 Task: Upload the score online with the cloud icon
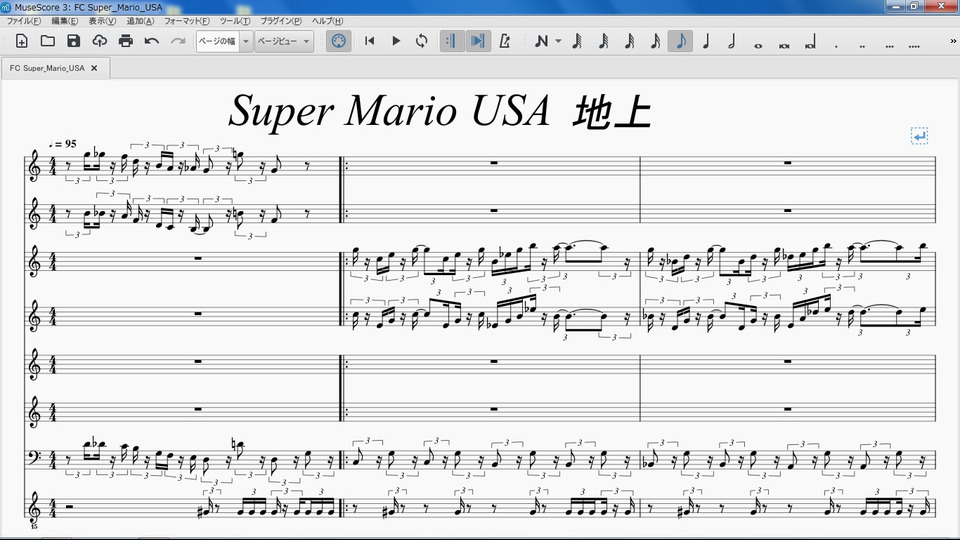100,41
